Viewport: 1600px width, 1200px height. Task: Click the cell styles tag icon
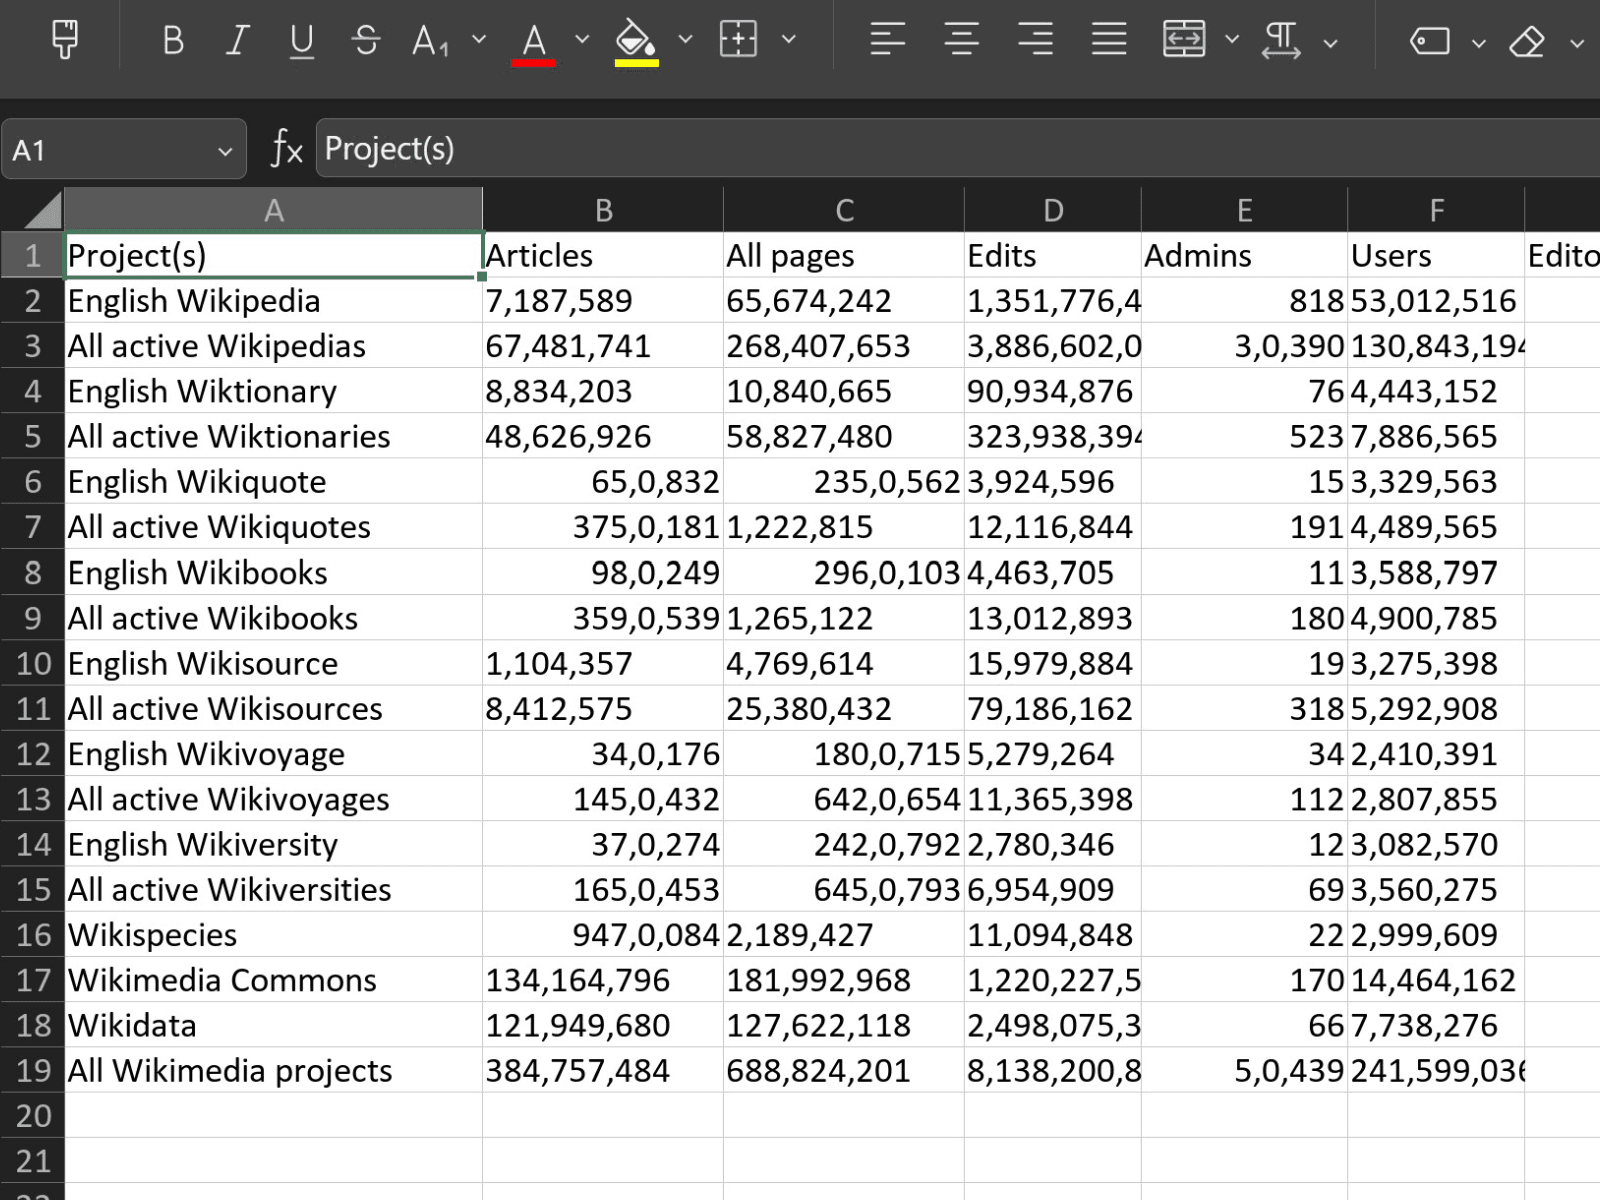pyautogui.click(x=1430, y=41)
